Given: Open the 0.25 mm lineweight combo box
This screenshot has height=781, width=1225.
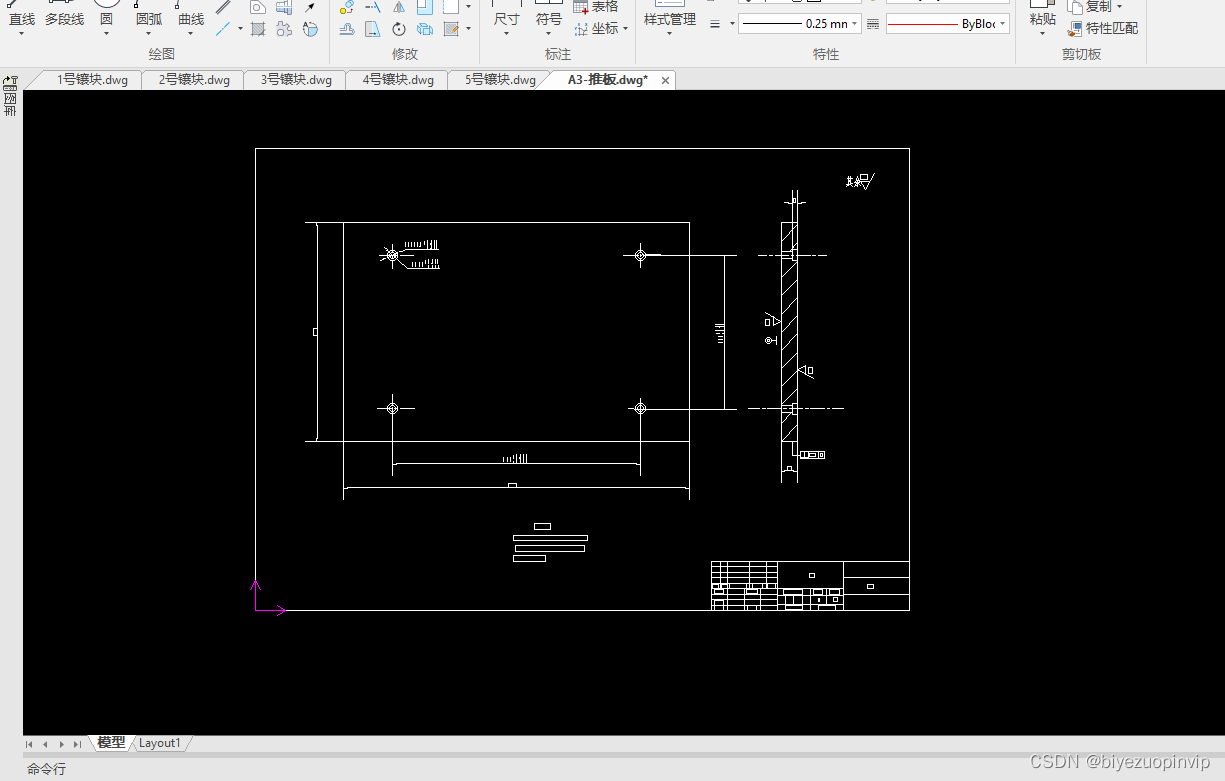Looking at the screenshot, I should 800,23.
